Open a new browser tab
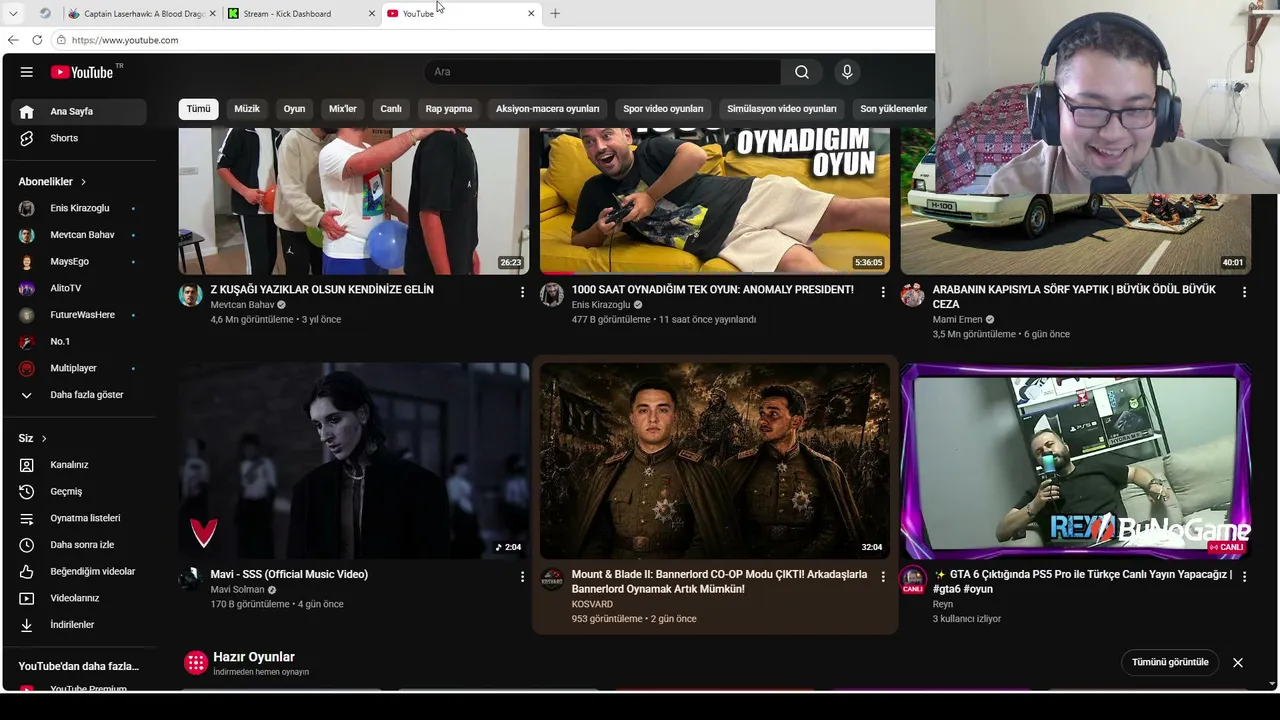The width and height of the screenshot is (1280, 720). pyautogui.click(x=555, y=13)
